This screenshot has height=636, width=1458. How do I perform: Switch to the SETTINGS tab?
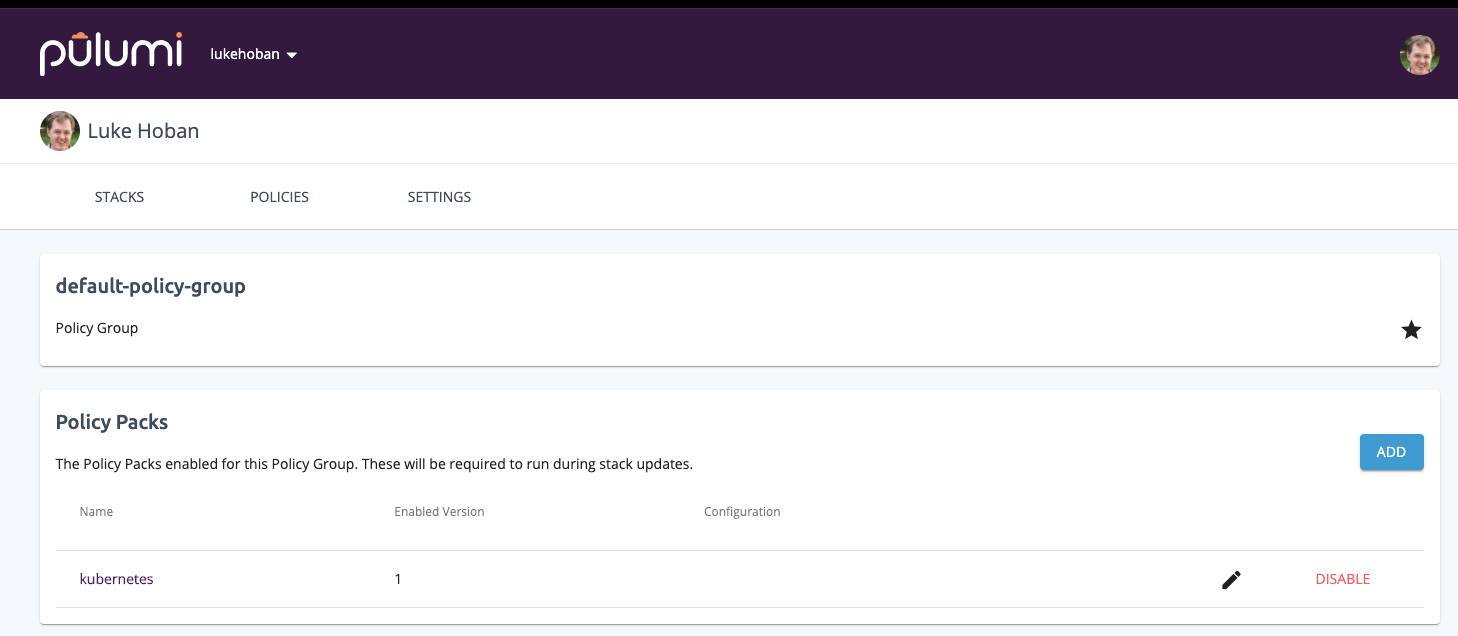click(439, 197)
